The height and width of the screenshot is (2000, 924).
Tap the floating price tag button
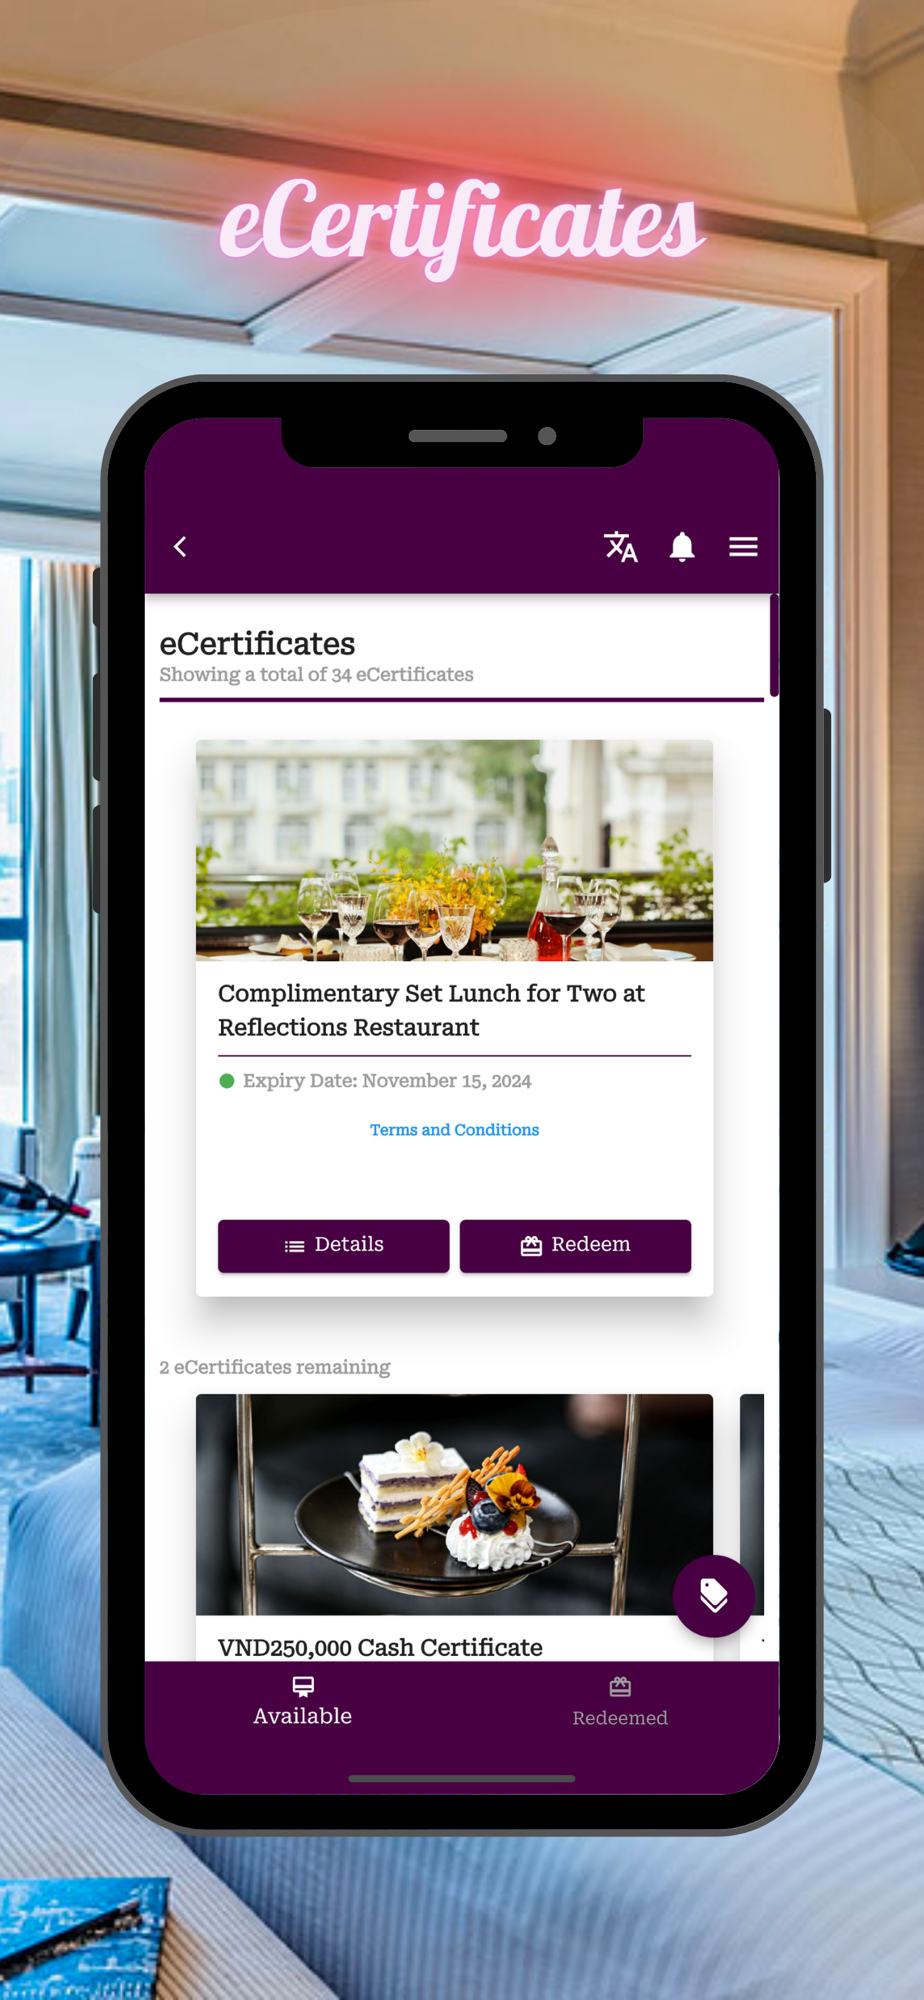713,1596
